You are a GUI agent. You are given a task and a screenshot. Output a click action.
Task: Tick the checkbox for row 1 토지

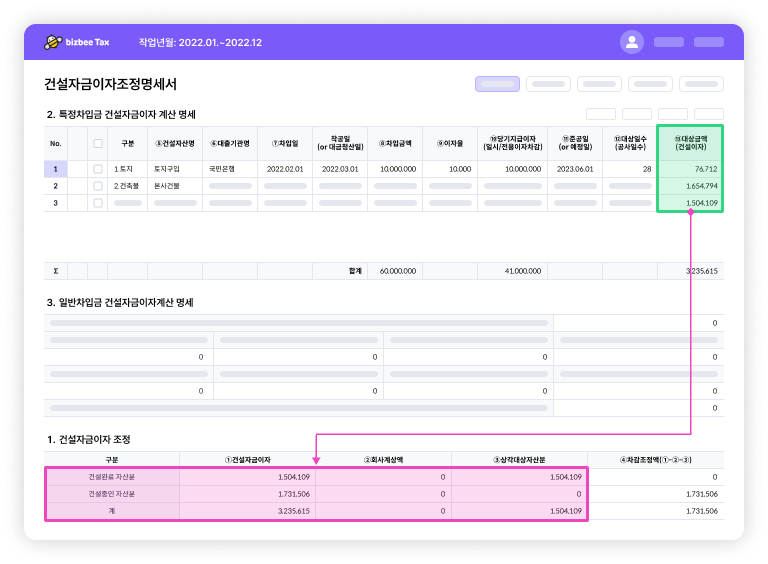pyautogui.click(x=98, y=169)
